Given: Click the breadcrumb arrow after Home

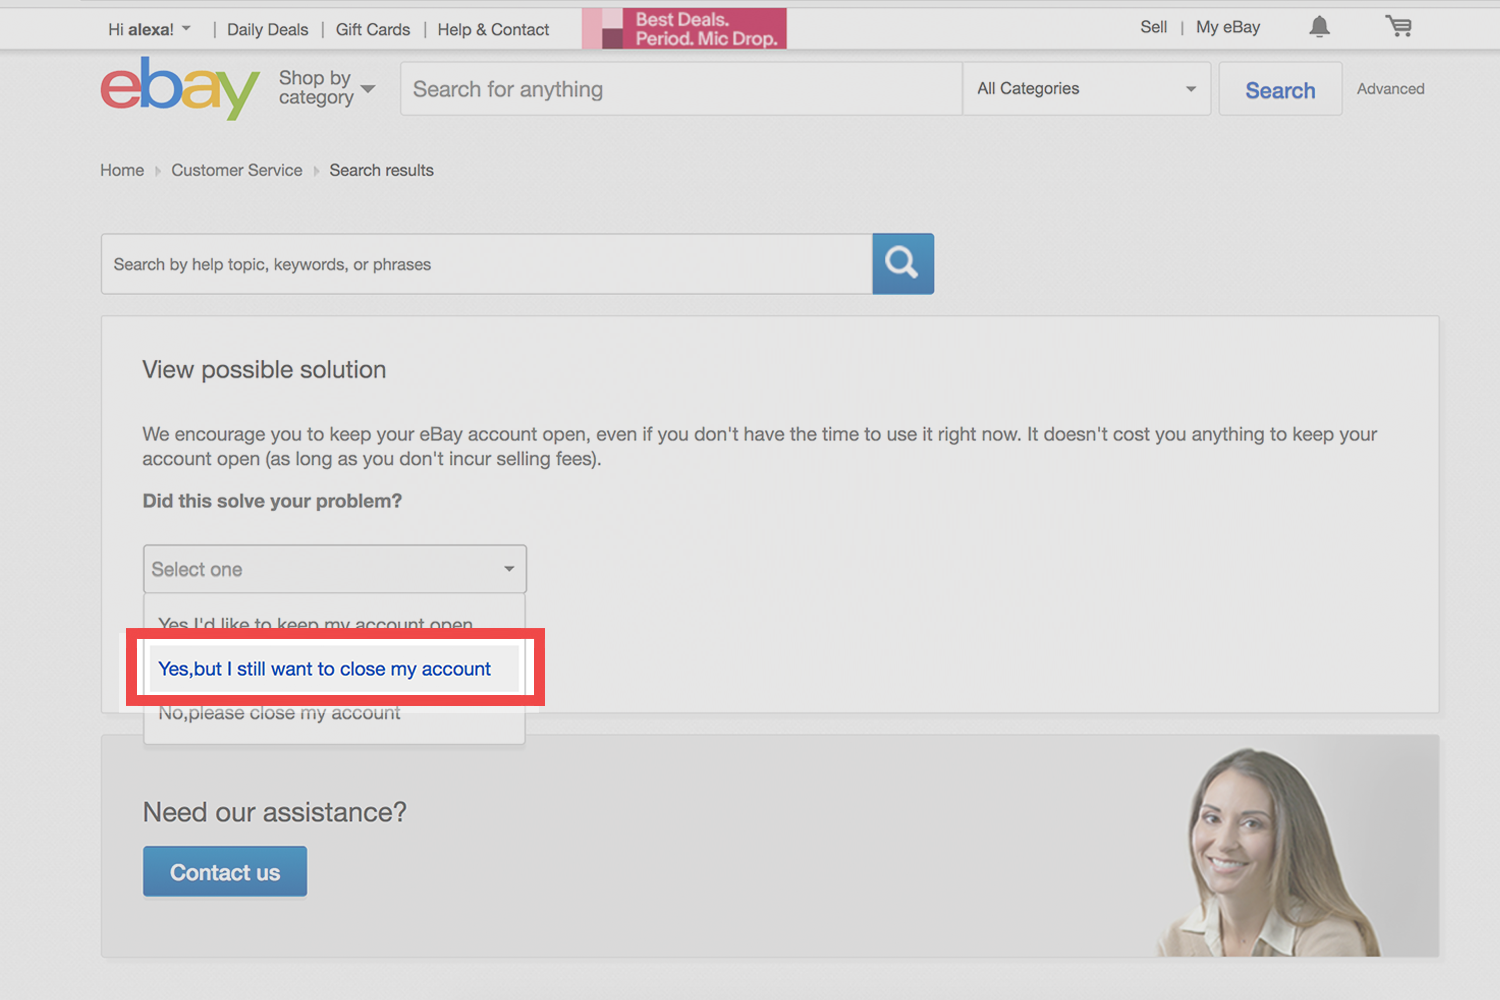Looking at the screenshot, I should click(x=157, y=170).
